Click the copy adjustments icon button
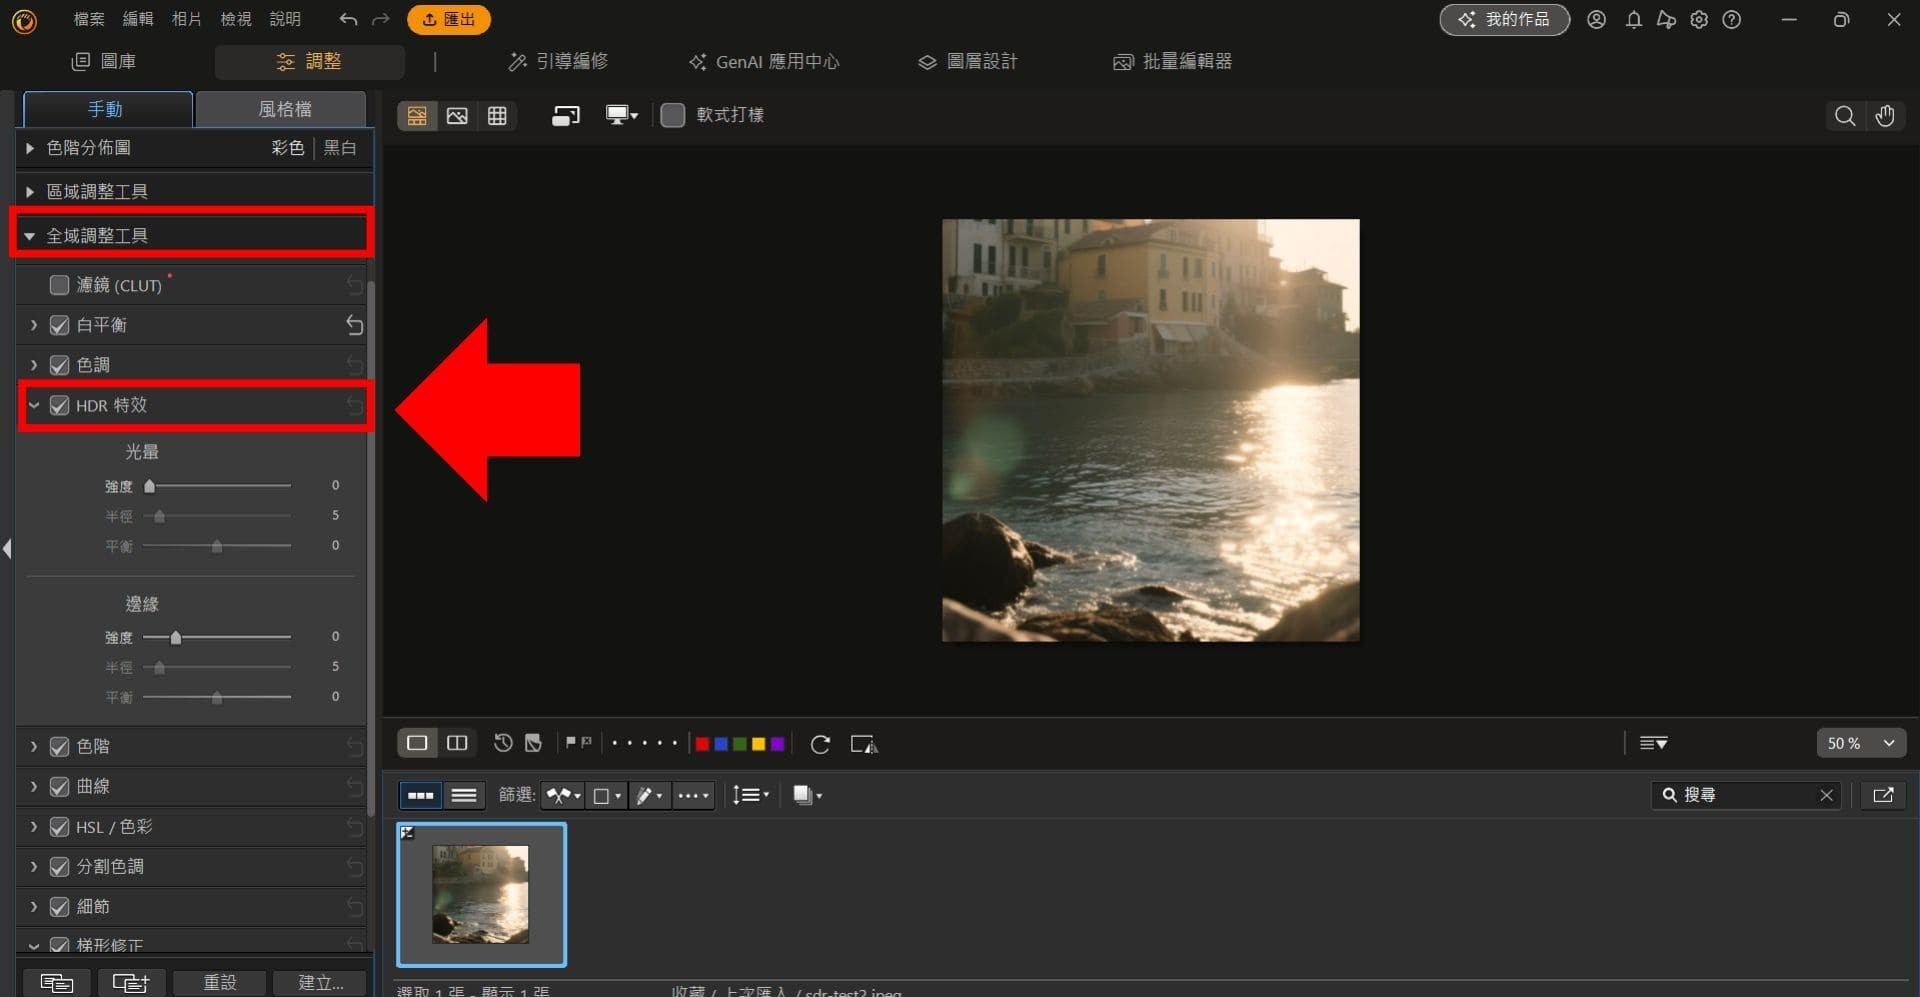Viewport: 1920px width, 997px height. pyautogui.click(x=57, y=983)
